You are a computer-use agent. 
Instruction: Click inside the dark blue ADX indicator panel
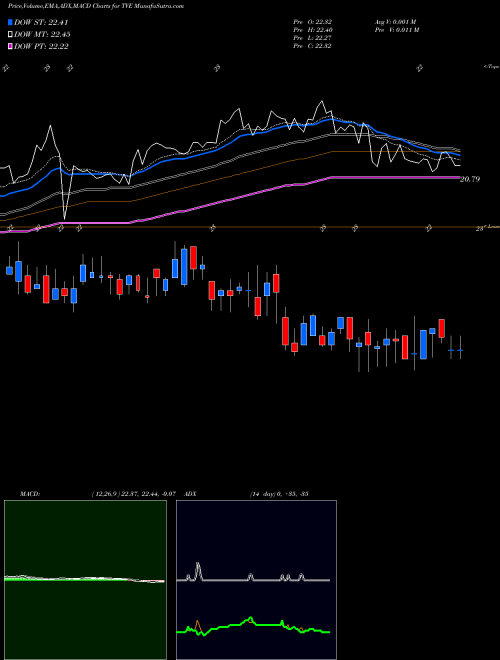256,580
